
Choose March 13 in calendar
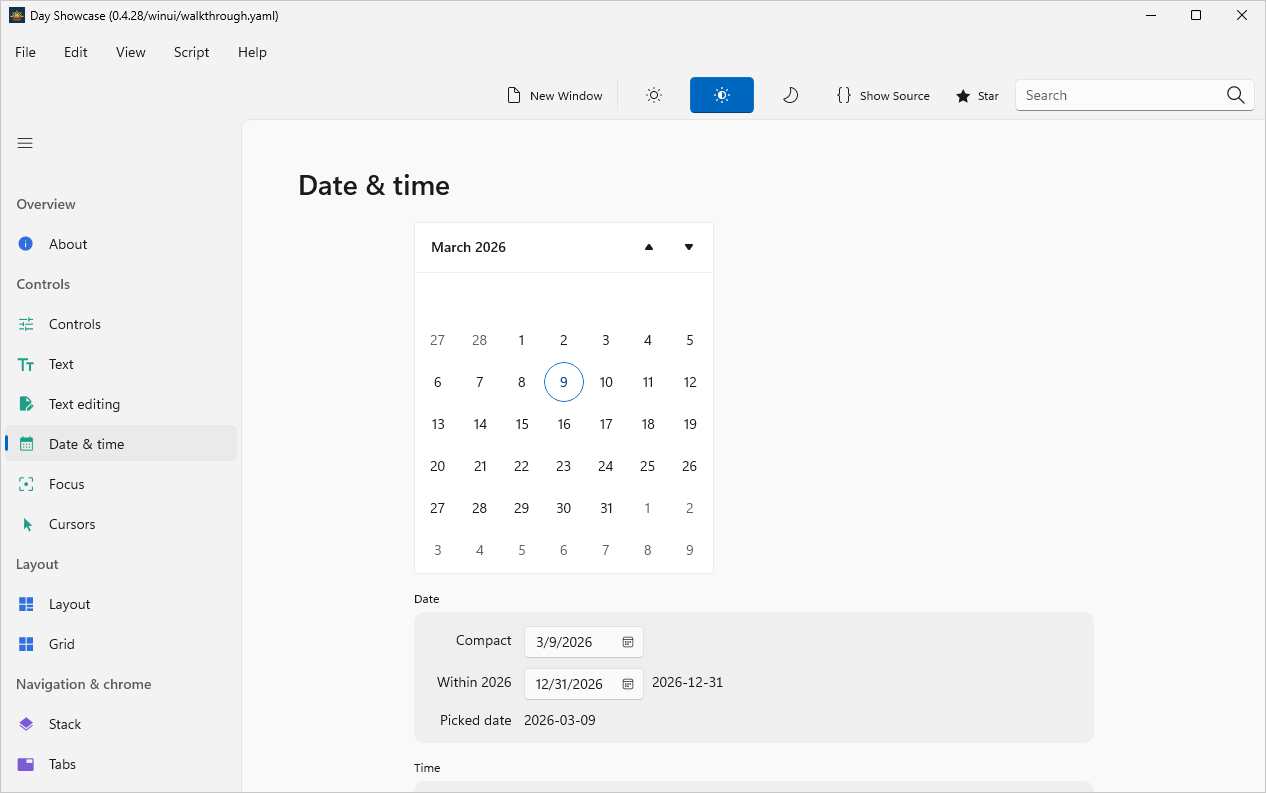coord(438,424)
